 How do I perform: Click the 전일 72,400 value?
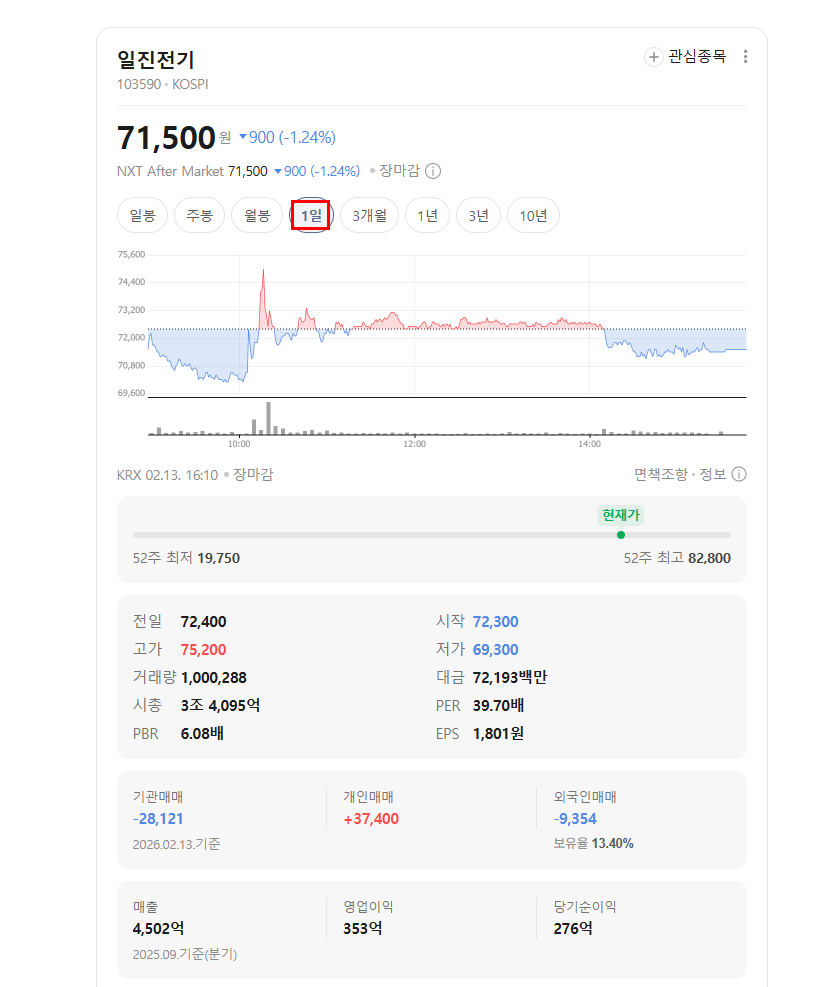[x=203, y=622]
